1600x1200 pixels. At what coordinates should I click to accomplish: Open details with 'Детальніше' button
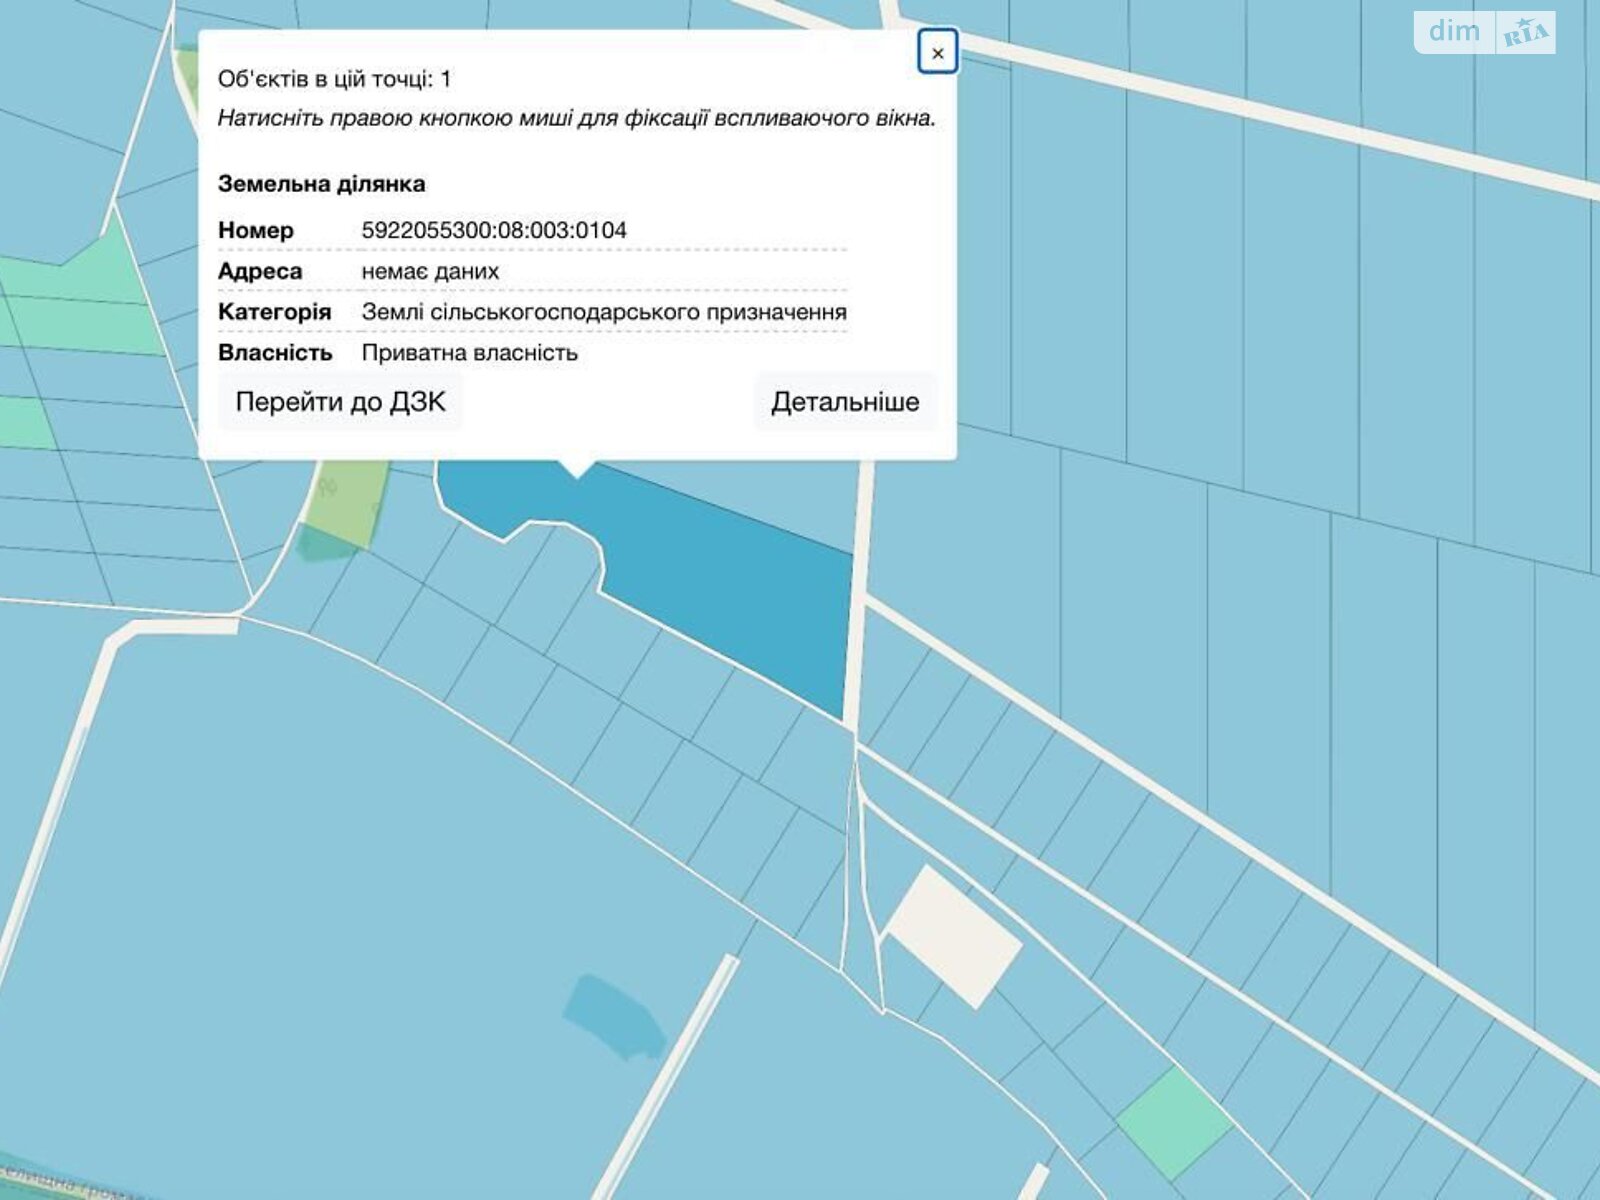coord(845,402)
